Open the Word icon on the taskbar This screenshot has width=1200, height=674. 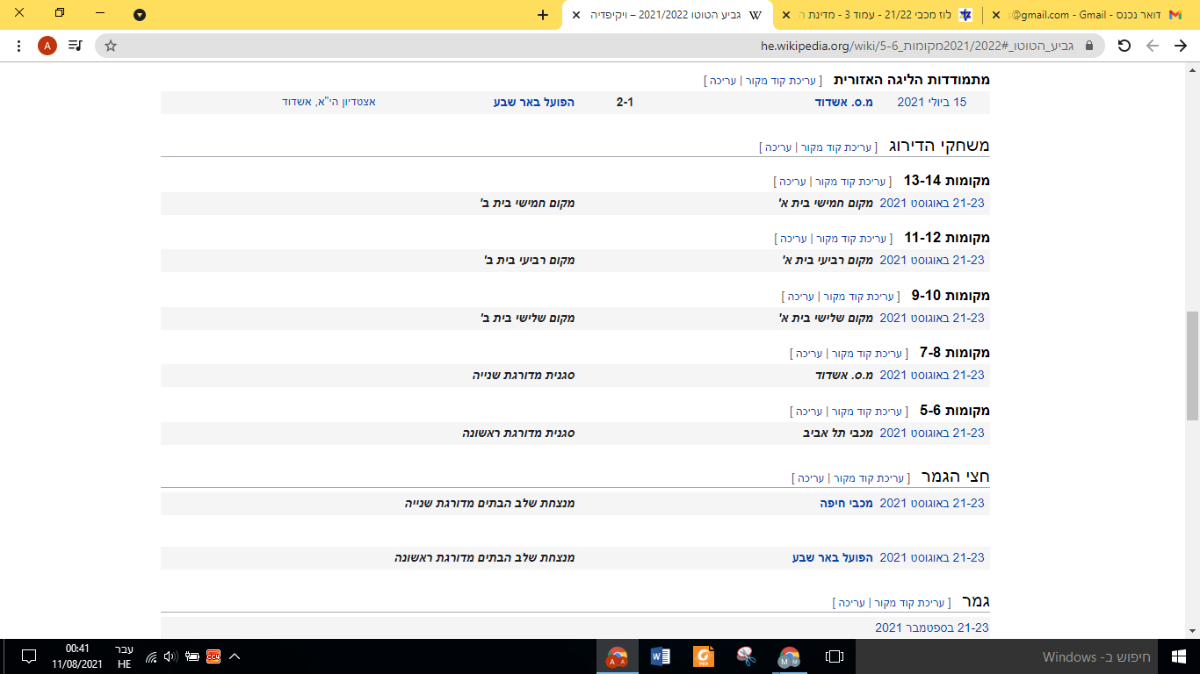(x=660, y=657)
